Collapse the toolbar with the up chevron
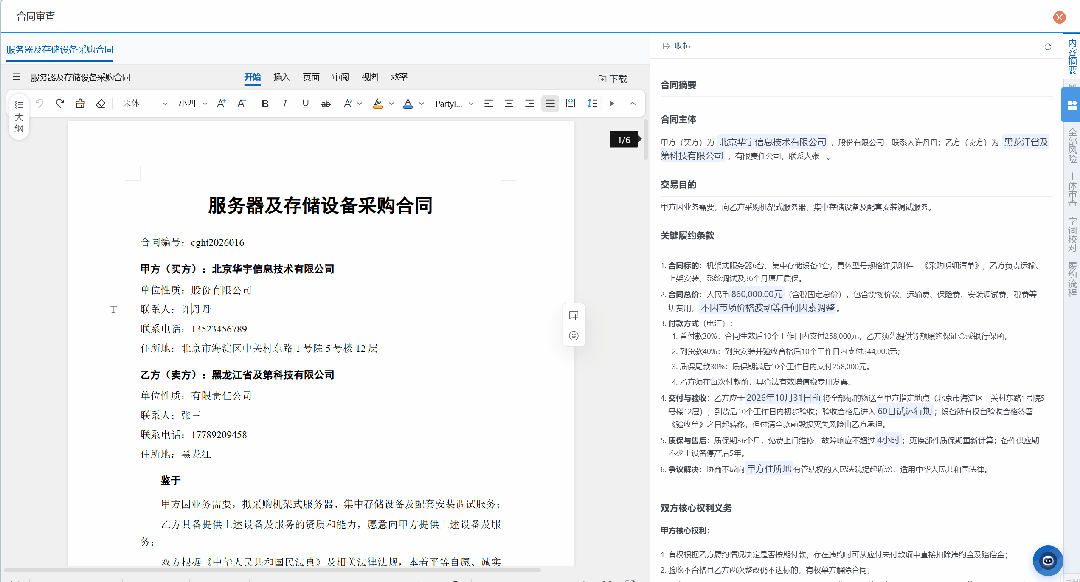 tap(632, 103)
